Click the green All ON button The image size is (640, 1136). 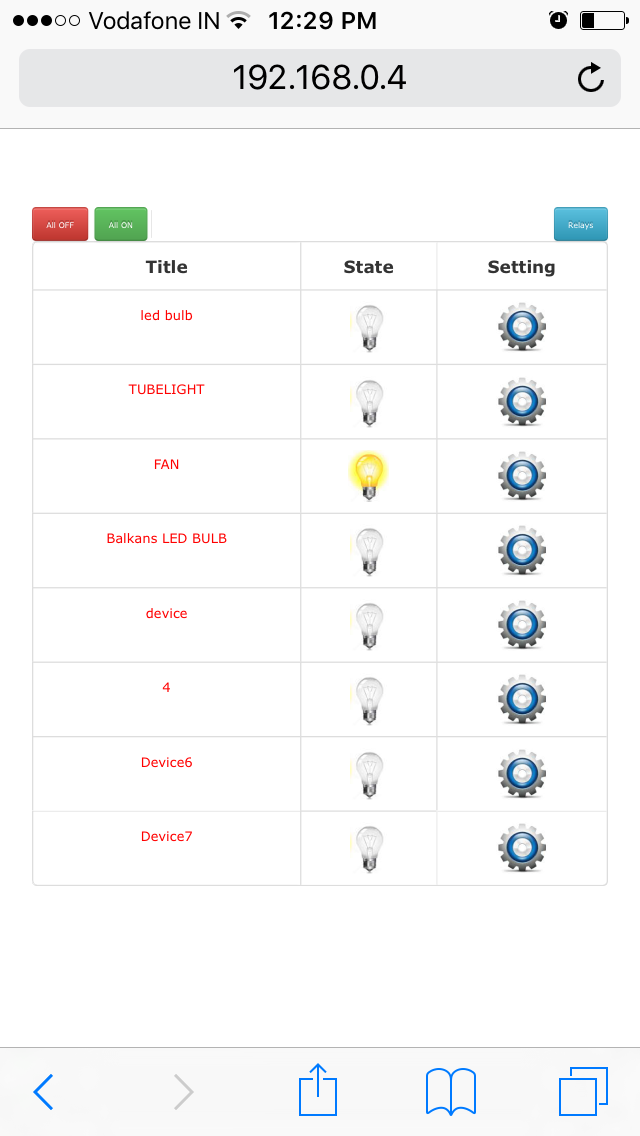click(121, 224)
